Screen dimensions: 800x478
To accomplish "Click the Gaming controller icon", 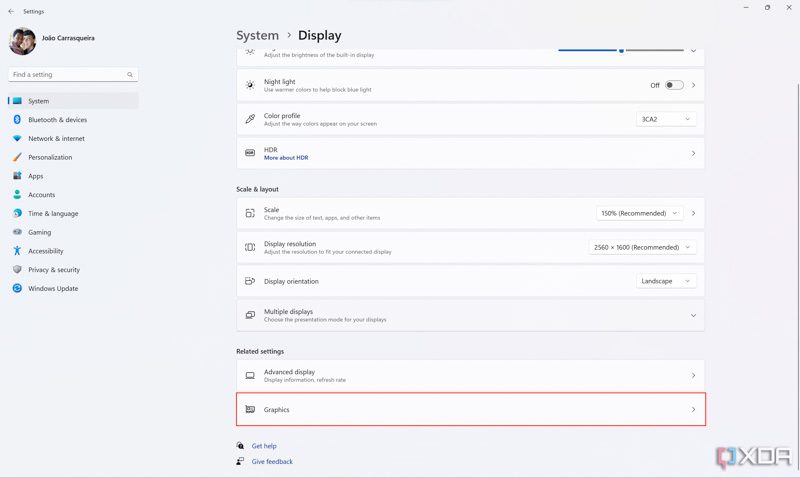I will click(17, 232).
